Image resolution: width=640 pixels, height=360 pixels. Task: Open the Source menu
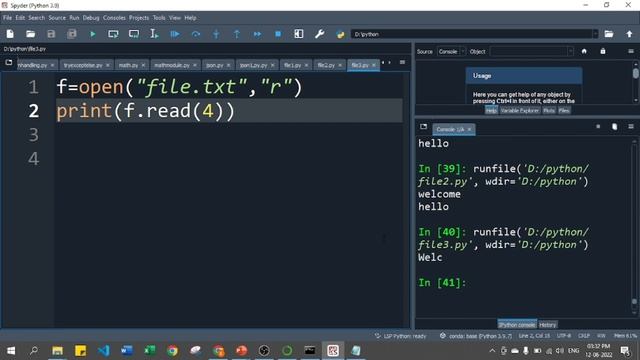pos(57,18)
